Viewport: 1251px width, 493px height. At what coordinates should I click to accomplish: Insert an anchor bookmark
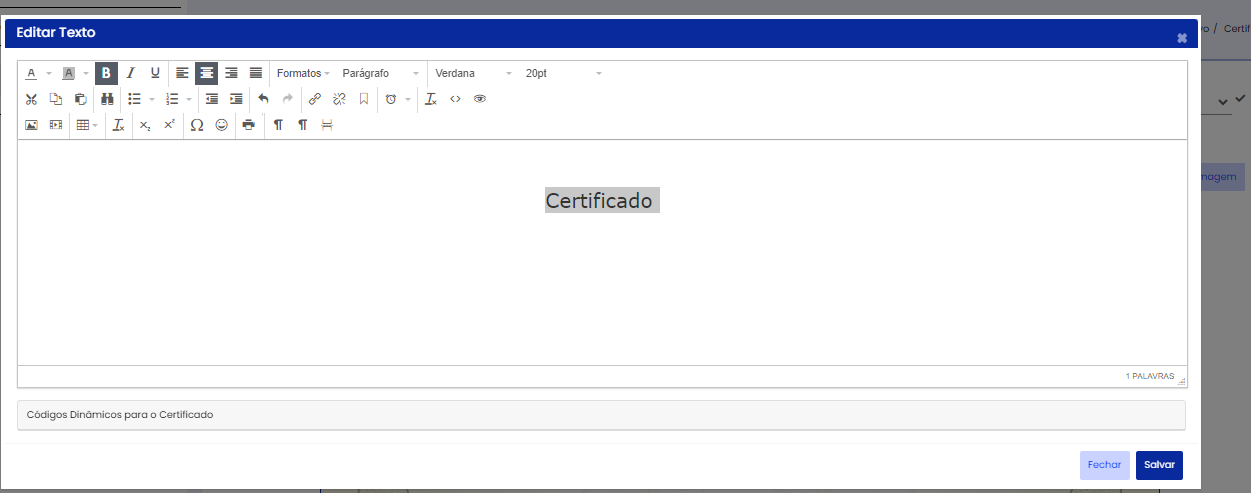tap(364, 99)
